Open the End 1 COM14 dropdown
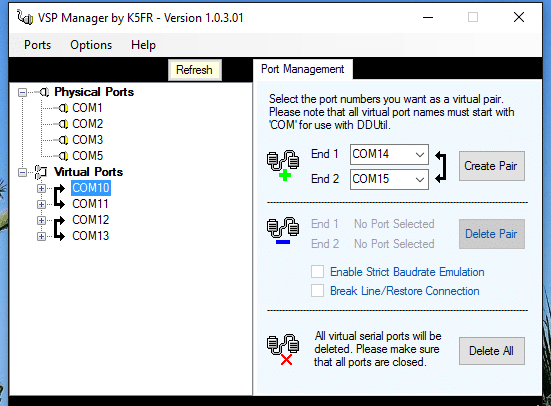The width and height of the screenshot is (551, 406). click(x=389, y=154)
